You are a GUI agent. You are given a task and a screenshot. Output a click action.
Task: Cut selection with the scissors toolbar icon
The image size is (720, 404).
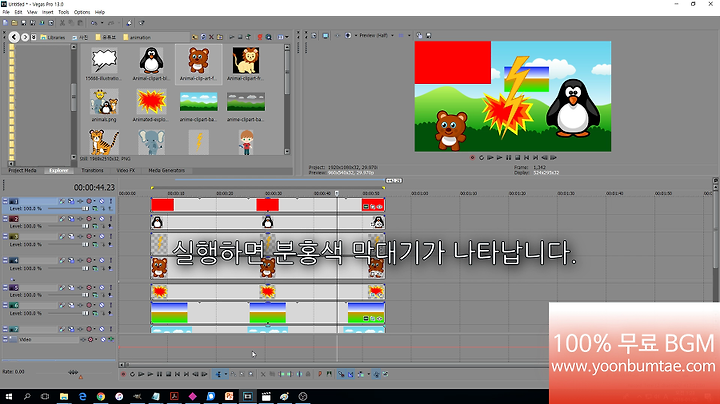tap(62, 22)
